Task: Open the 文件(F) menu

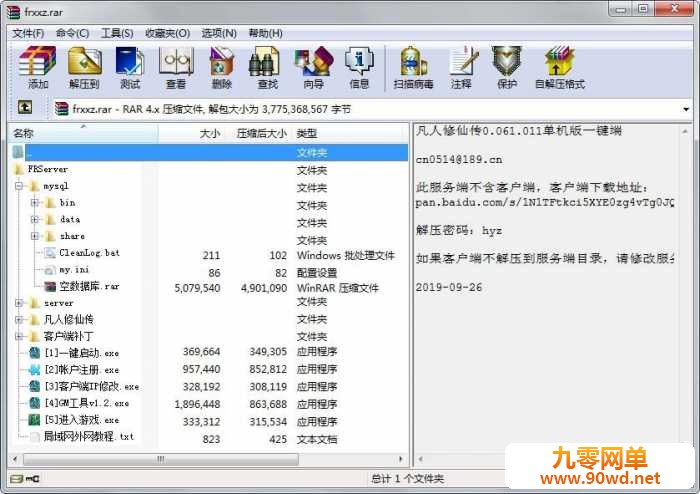Action: pos(28,33)
